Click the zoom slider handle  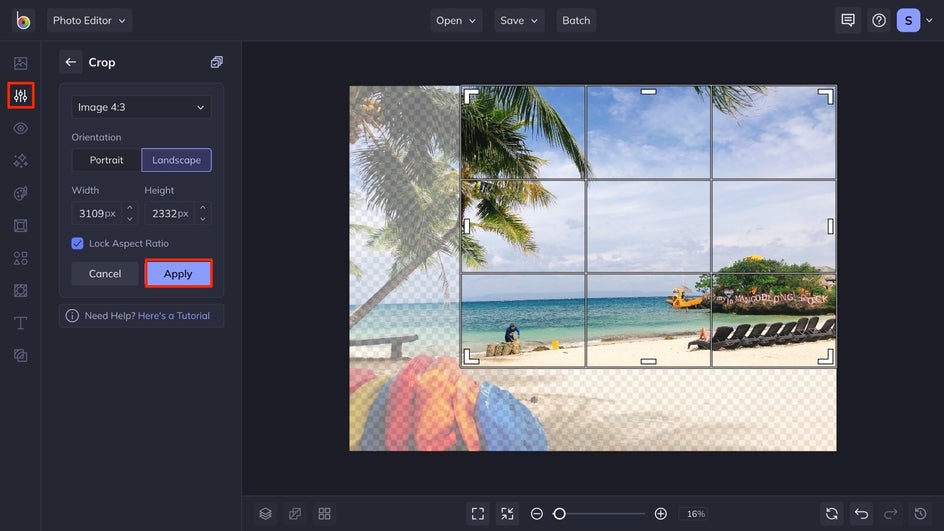(559, 514)
